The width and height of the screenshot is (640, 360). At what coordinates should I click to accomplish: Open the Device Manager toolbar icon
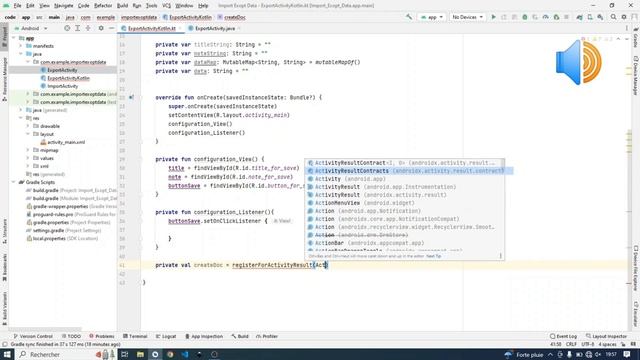click(x=590, y=17)
